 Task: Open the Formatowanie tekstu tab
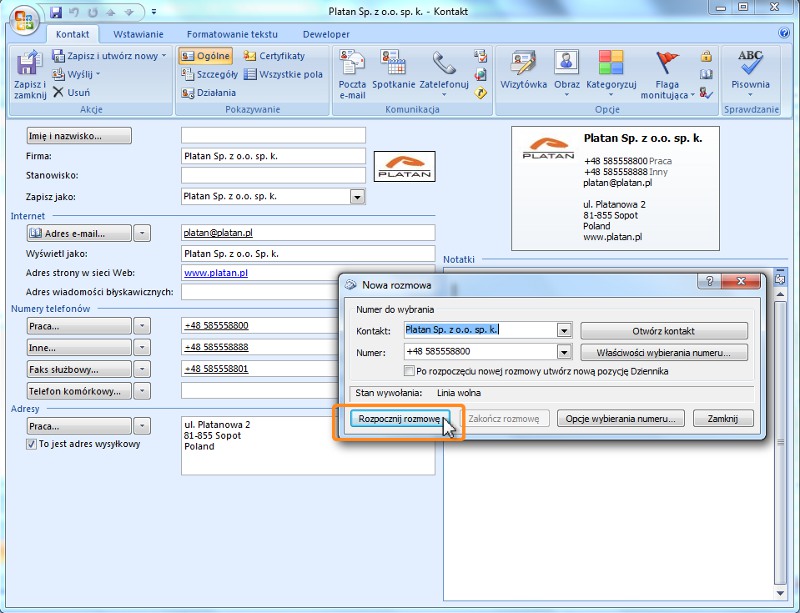pos(232,34)
